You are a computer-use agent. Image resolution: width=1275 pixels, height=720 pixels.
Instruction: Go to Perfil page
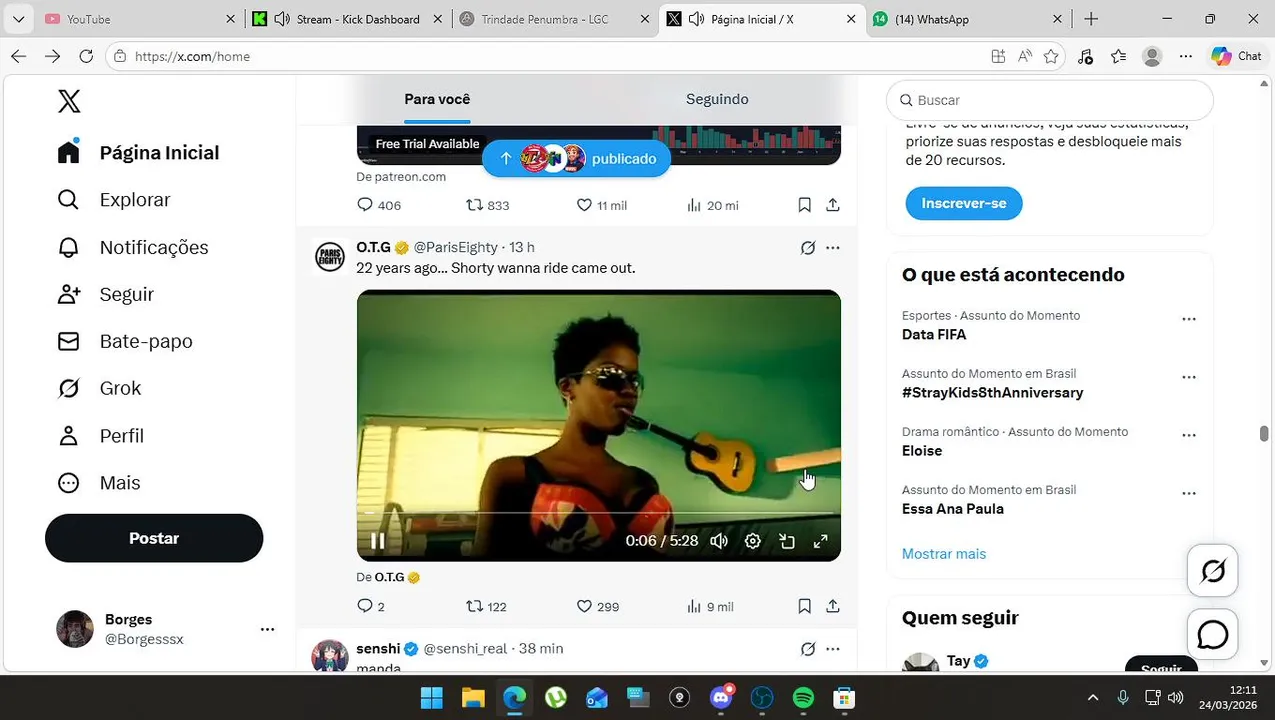[101, 436]
